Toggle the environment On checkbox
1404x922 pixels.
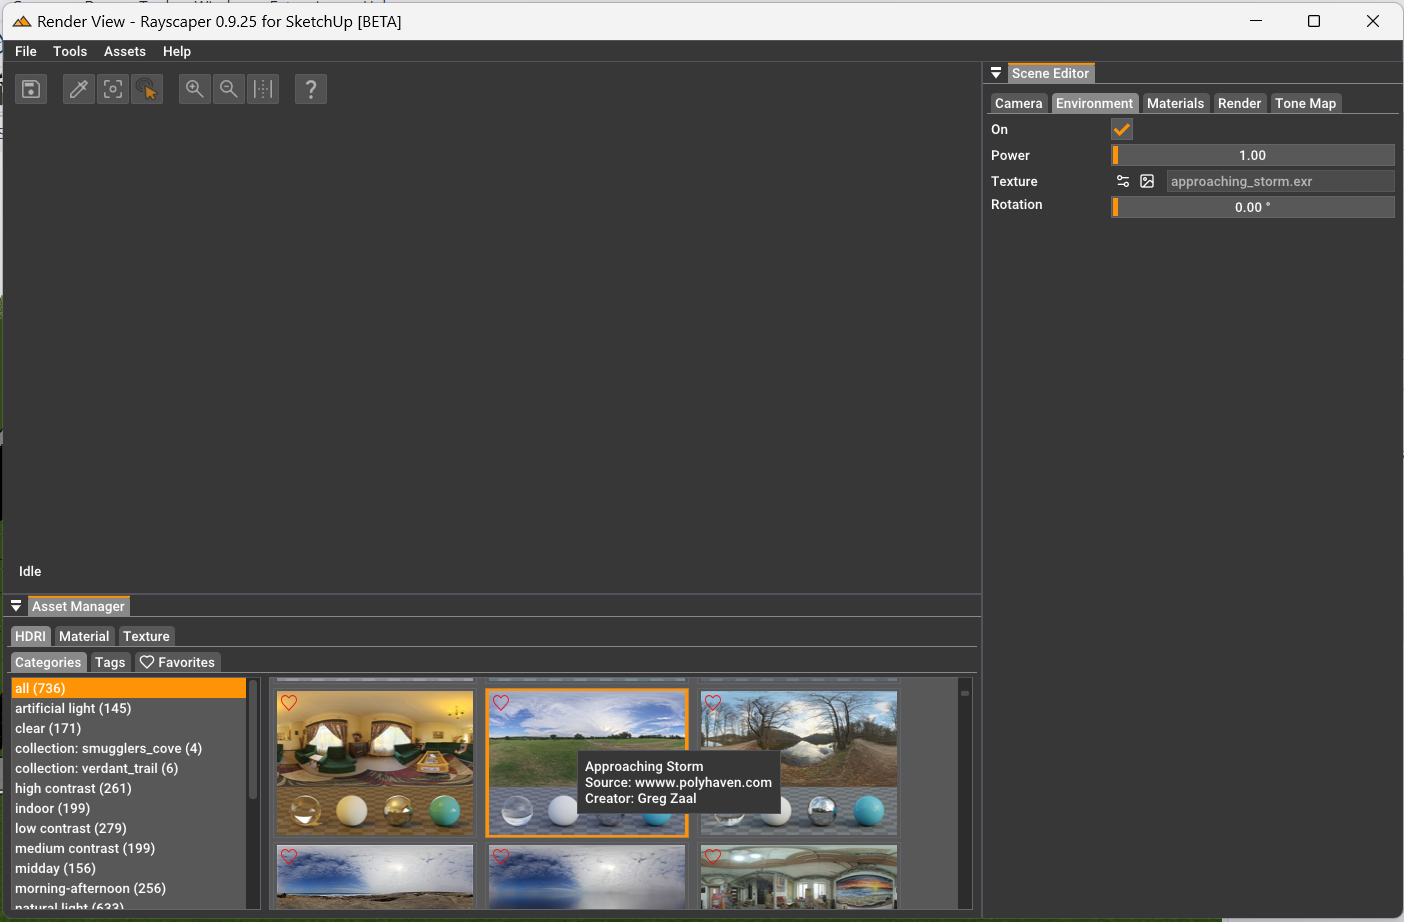coord(1122,129)
